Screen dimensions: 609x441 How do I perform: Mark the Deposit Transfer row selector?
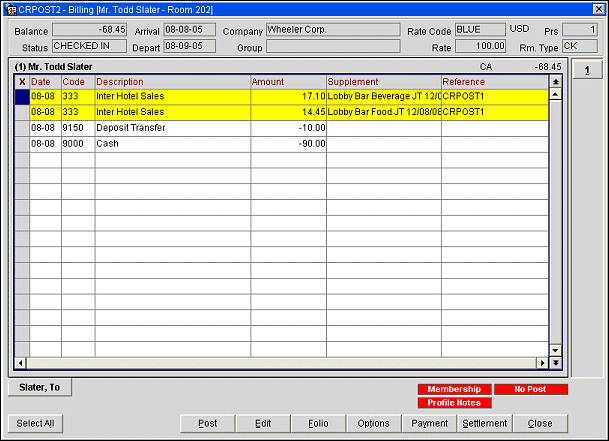[x=22, y=128]
